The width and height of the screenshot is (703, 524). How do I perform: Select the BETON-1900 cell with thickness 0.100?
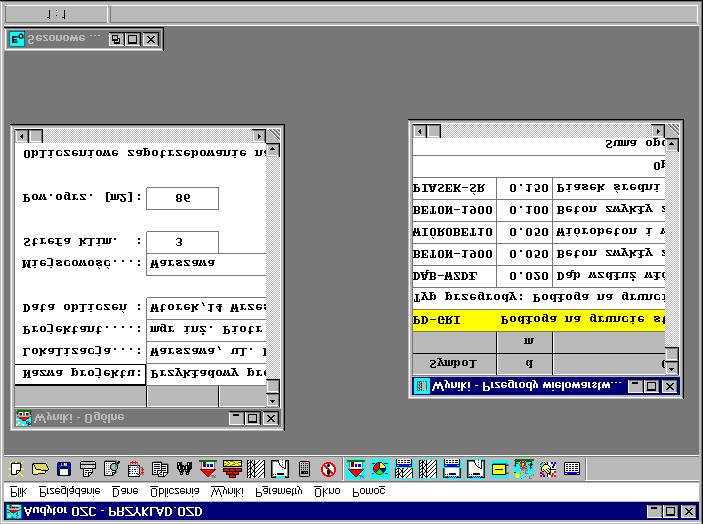point(454,210)
